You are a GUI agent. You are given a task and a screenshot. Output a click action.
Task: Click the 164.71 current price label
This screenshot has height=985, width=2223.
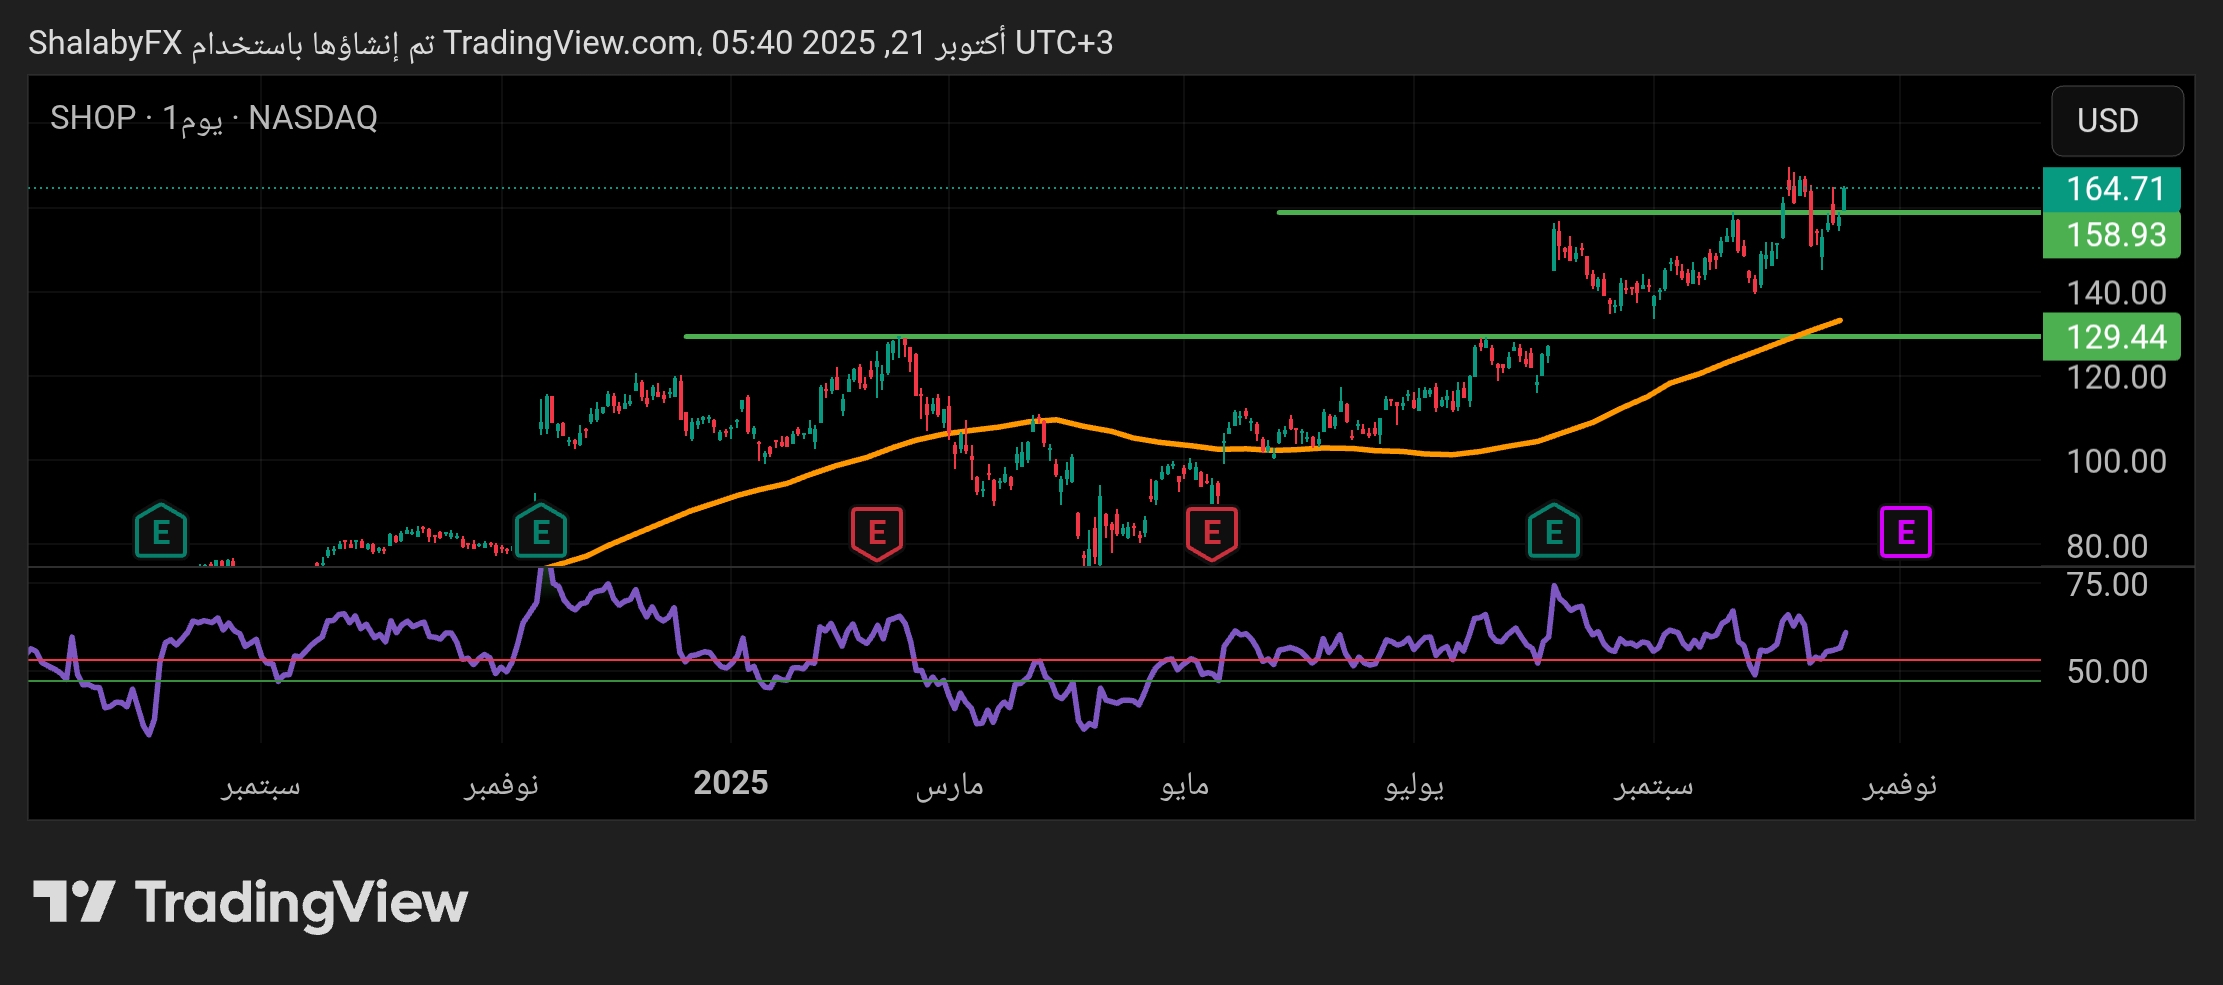(x=2114, y=188)
